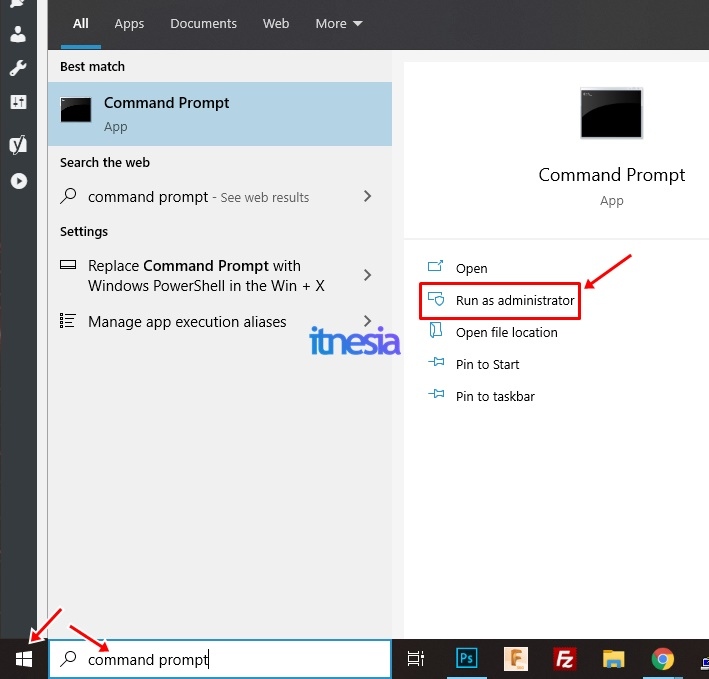Open FileZilla from the taskbar
This screenshot has width=709, height=679.
(x=565, y=659)
